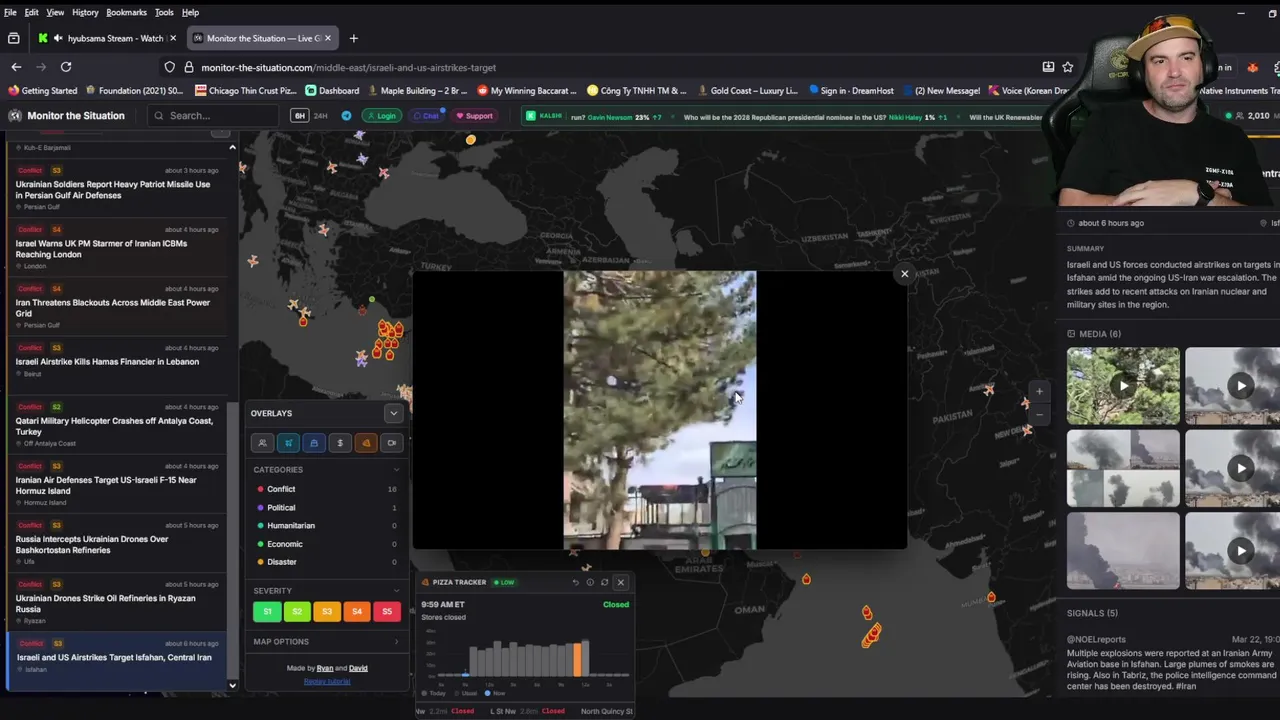Close the Pizza Tracker widget
The width and height of the screenshot is (1280, 720).
click(x=620, y=582)
